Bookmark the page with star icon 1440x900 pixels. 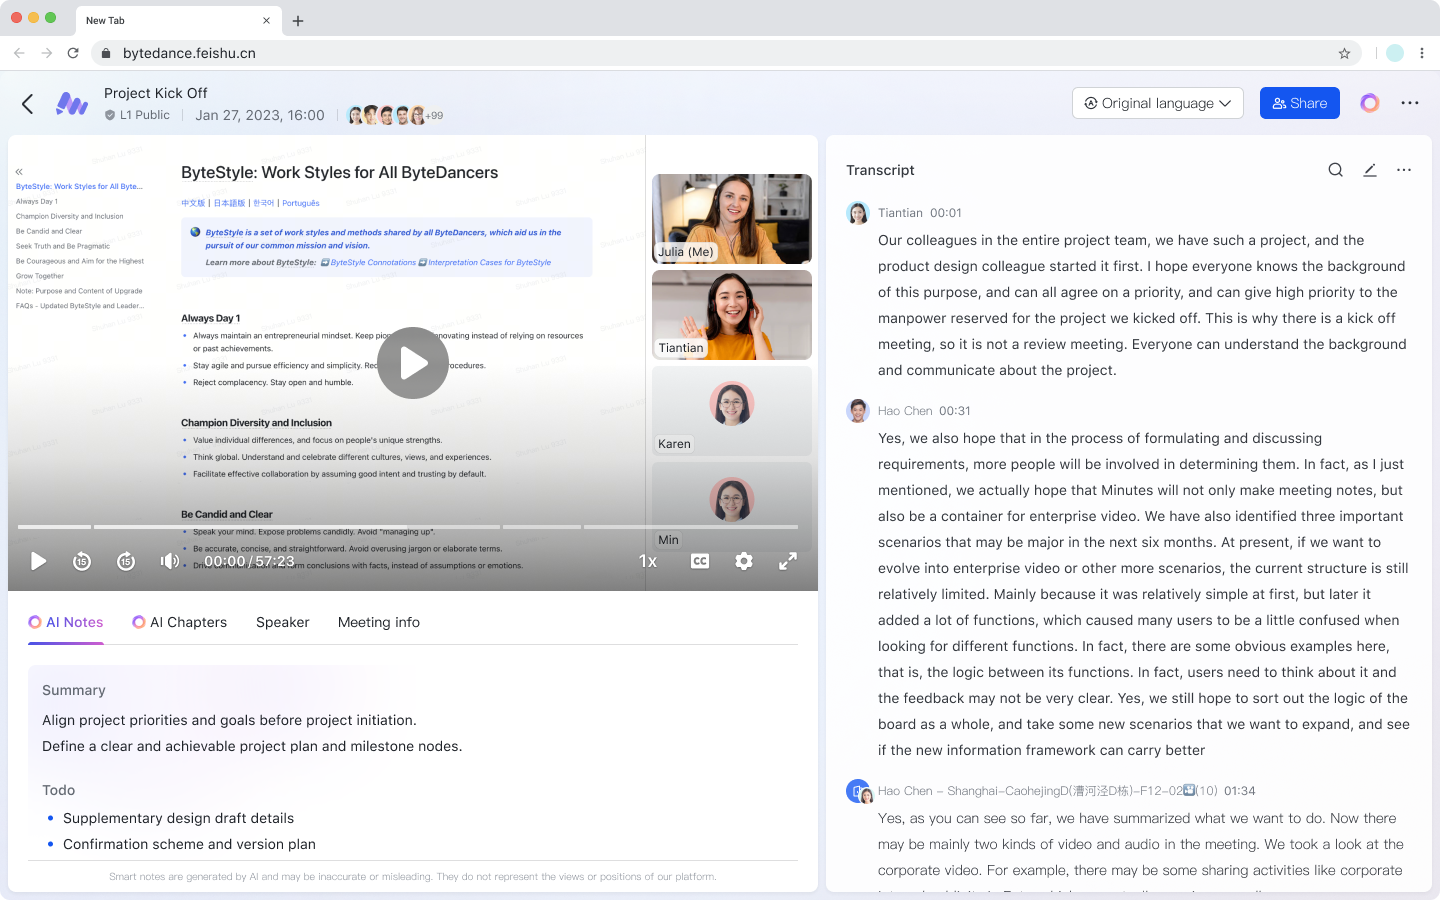(1344, 53)
